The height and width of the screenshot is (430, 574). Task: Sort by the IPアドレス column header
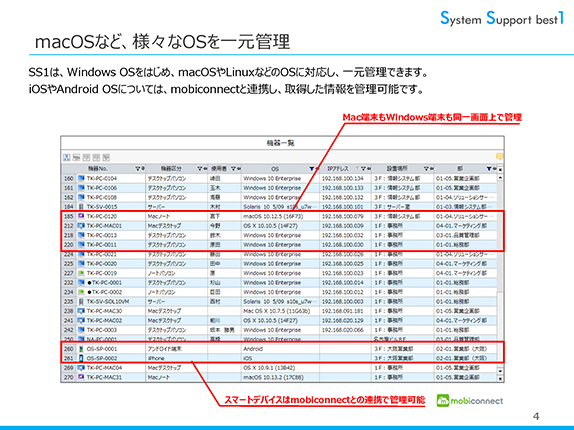coord(338,169)
